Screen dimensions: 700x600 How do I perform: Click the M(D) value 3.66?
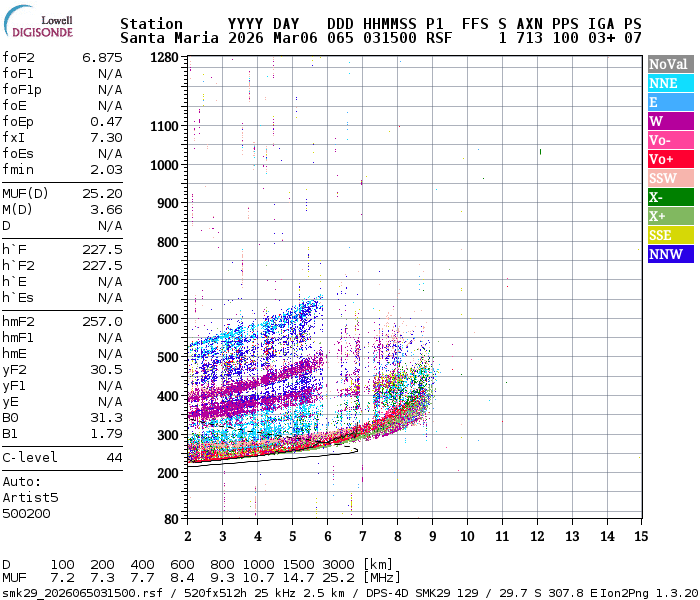pos(106,209)
